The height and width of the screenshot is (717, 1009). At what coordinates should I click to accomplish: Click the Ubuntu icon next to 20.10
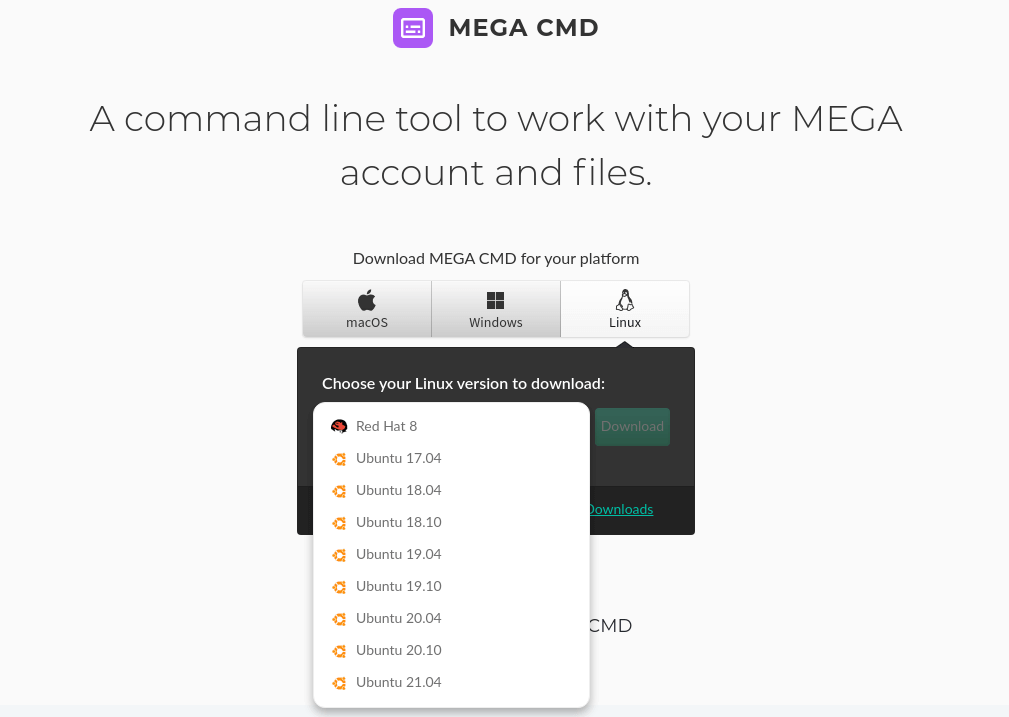340,650
